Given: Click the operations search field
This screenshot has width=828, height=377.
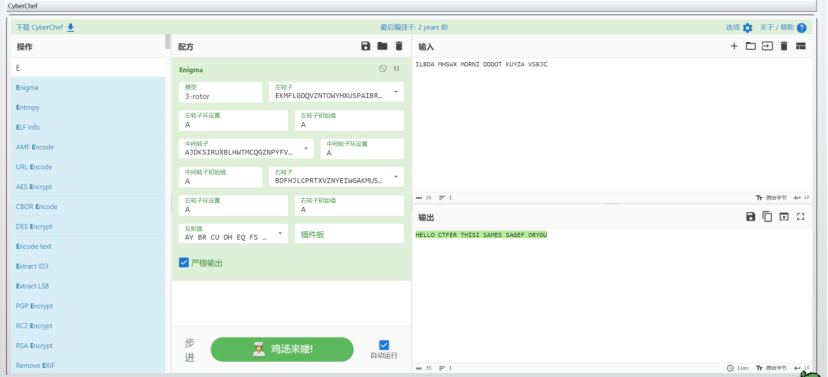Looking at the screenshot, I should tap(88, 68).
